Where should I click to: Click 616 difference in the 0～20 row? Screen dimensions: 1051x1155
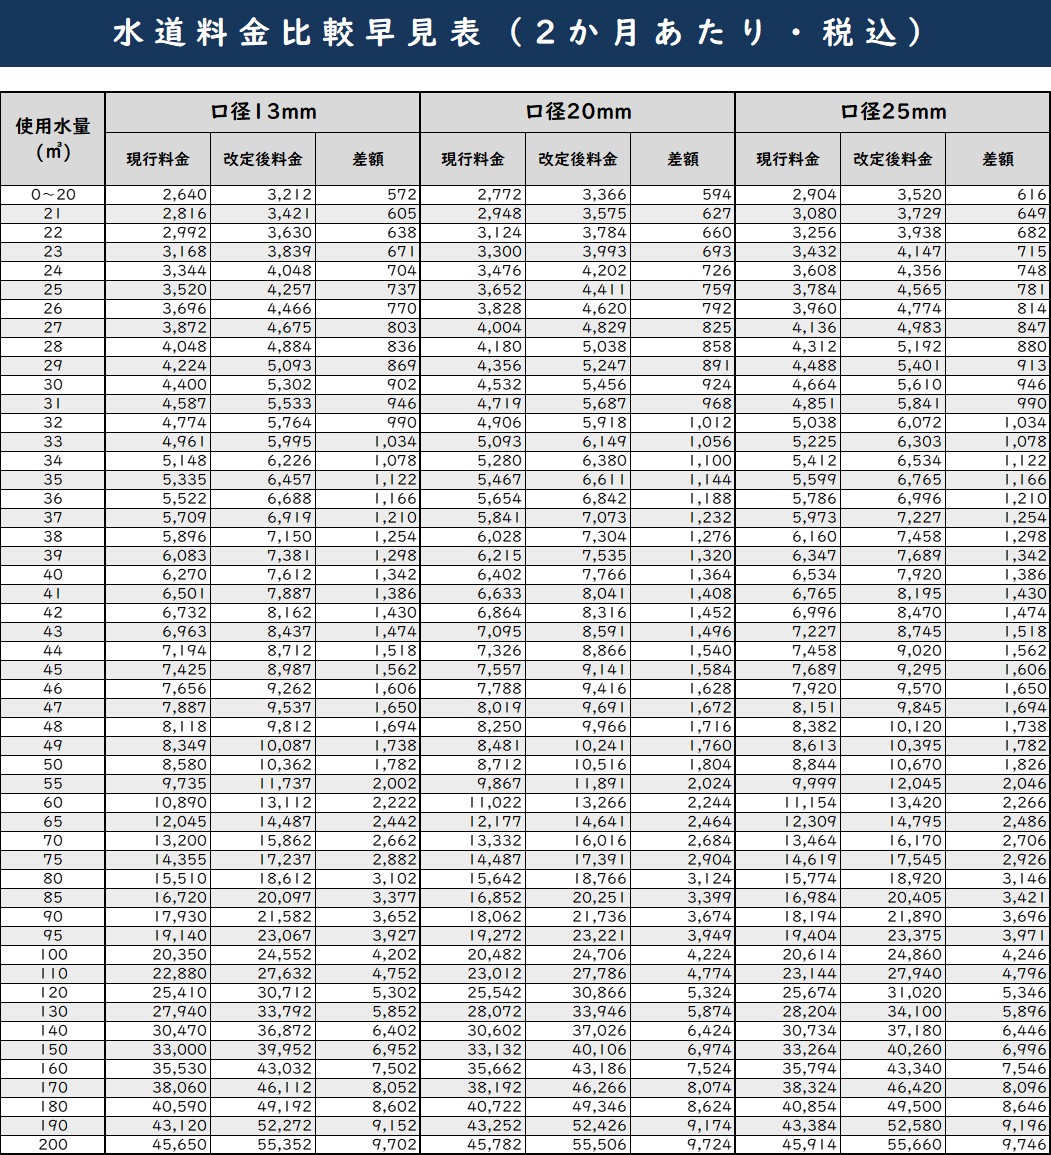point(1032,195)
